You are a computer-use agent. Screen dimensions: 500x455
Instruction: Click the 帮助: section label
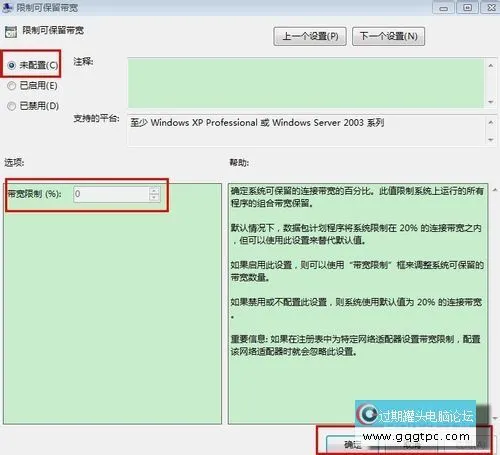pos(239,163)
